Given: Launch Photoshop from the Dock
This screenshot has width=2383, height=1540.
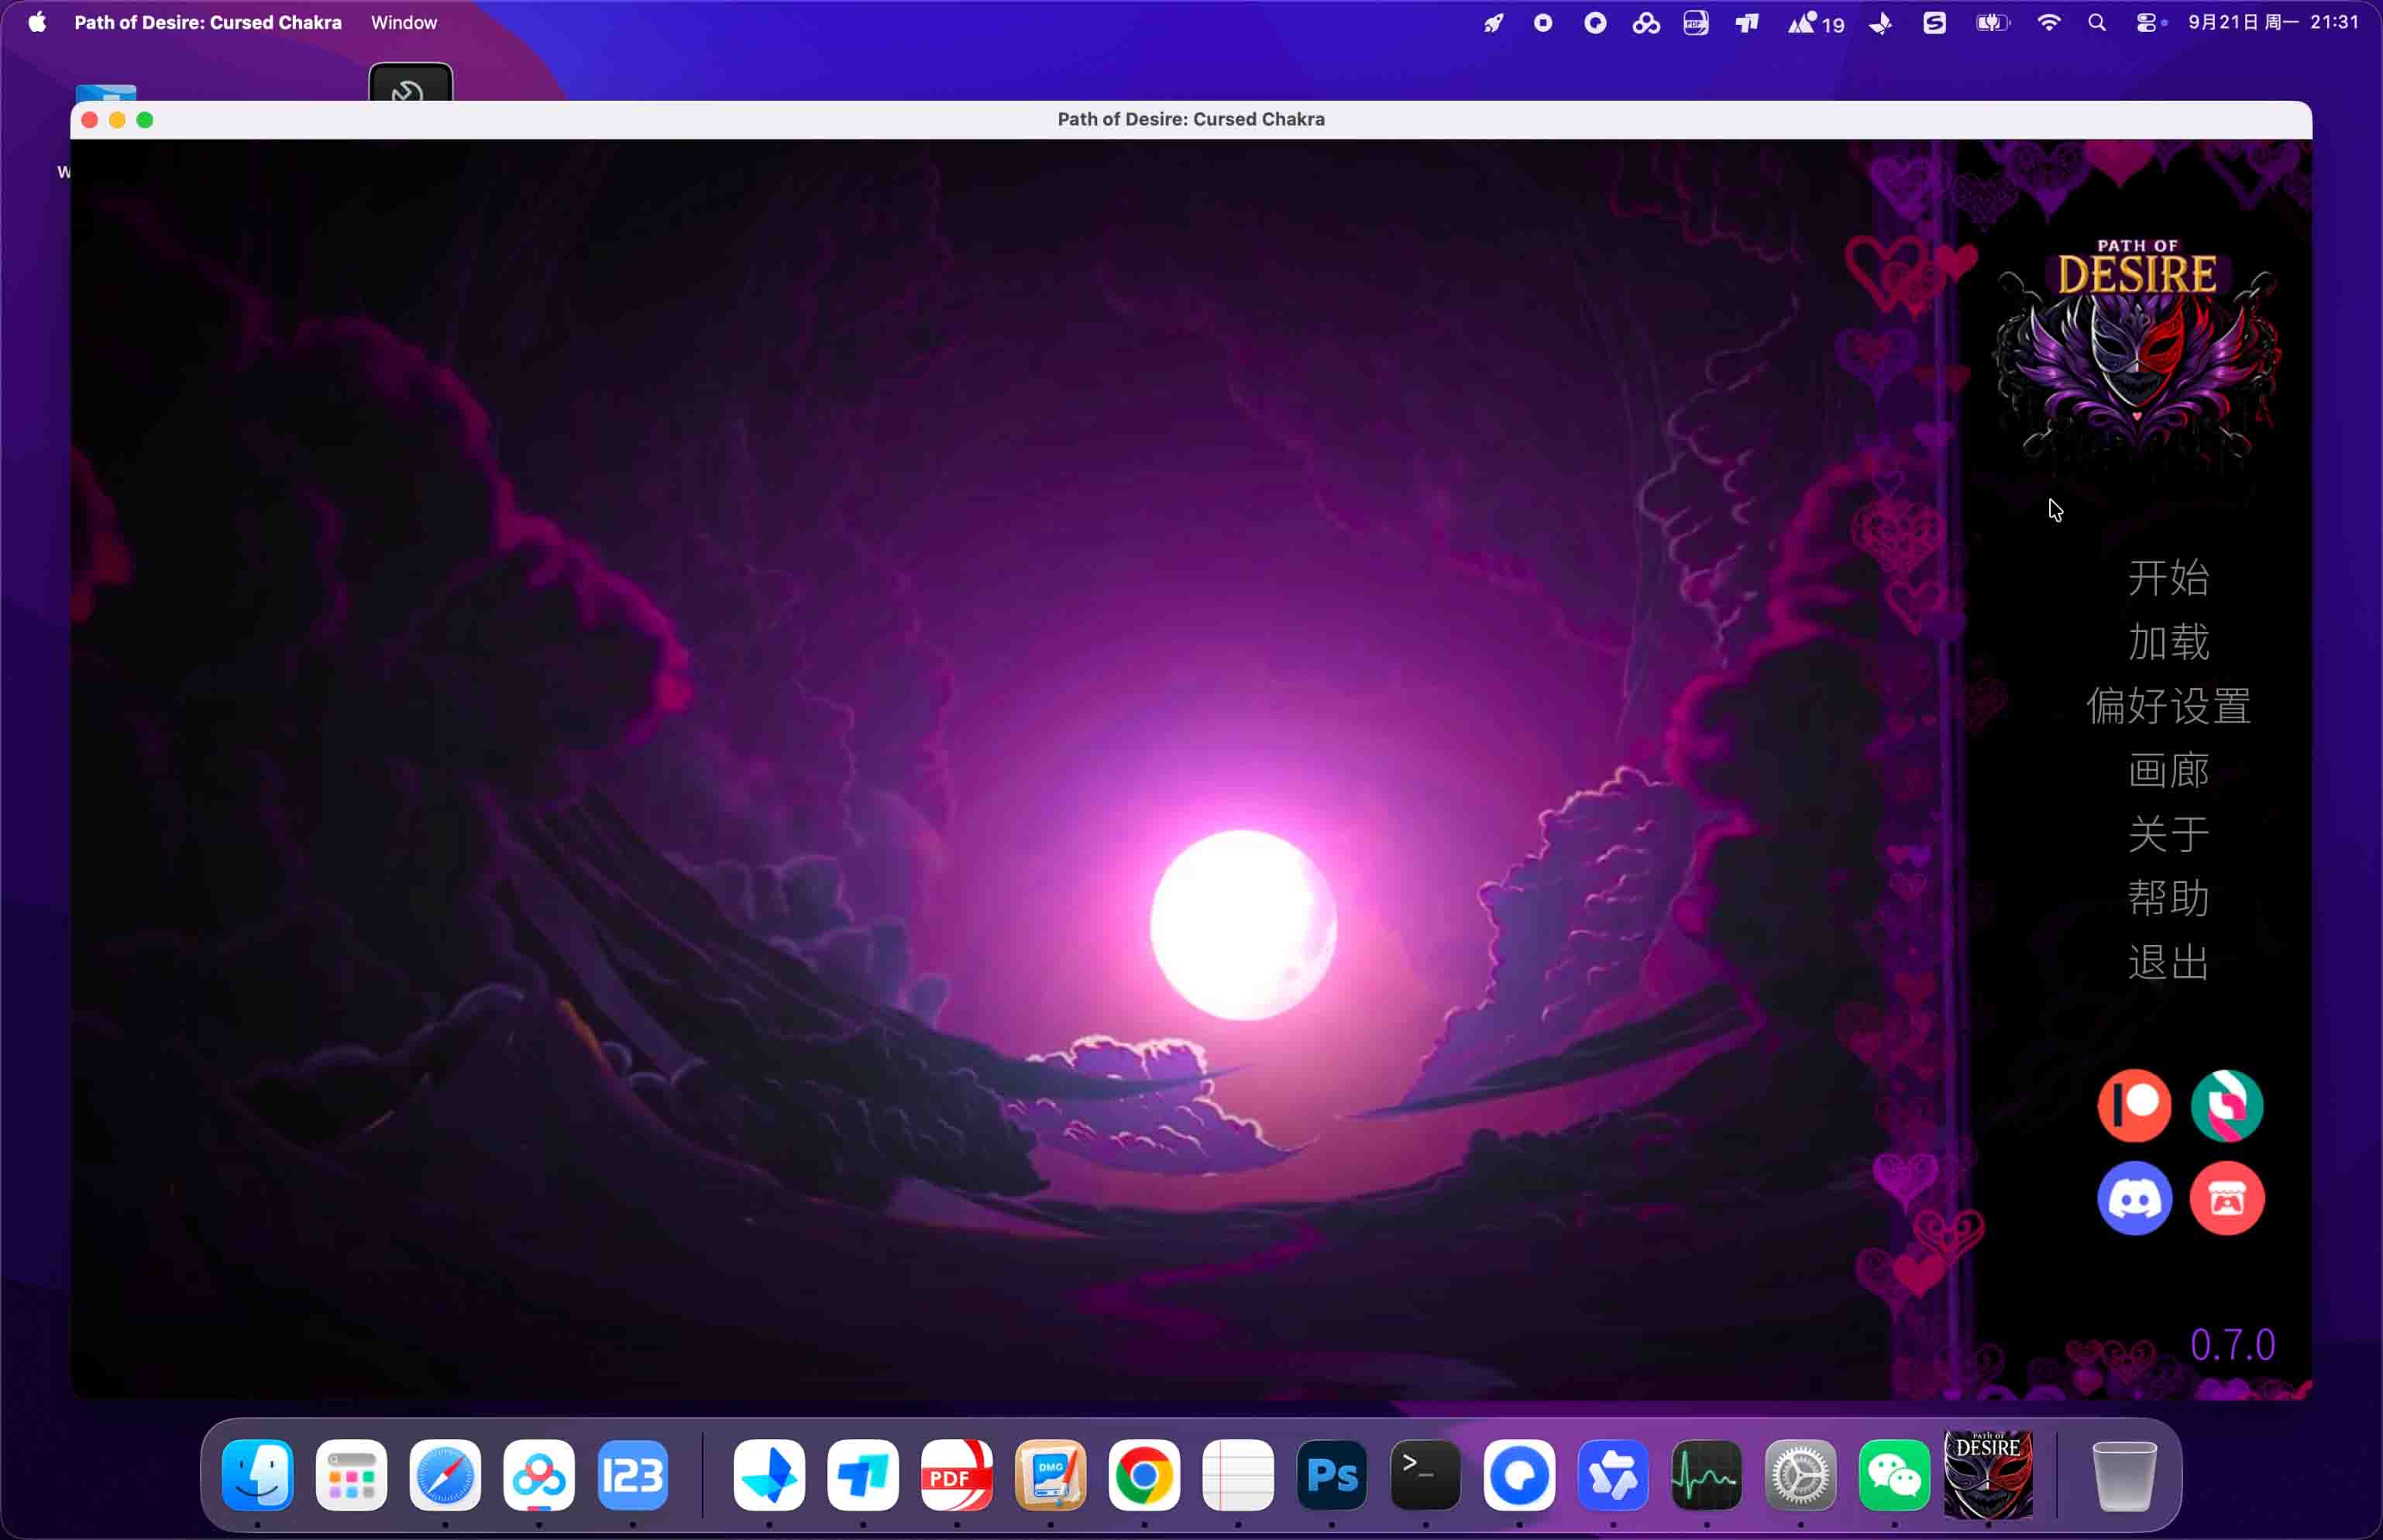Looking at the screenshot, I should pyautogui.click(x=1332, y=1475).
